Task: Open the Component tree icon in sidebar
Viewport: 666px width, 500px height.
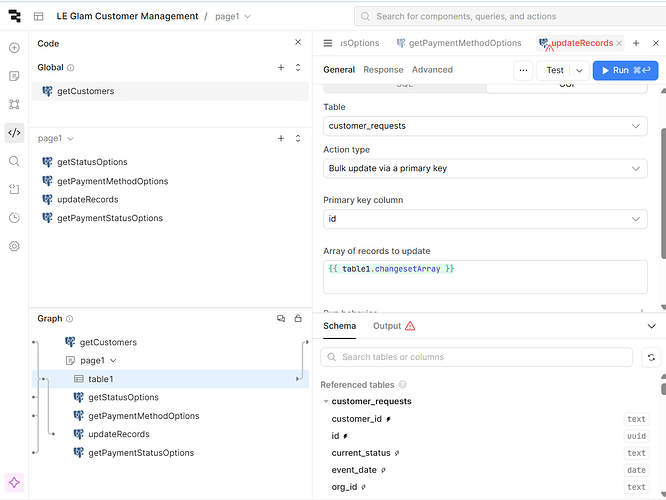Action: tap(14, 104)
